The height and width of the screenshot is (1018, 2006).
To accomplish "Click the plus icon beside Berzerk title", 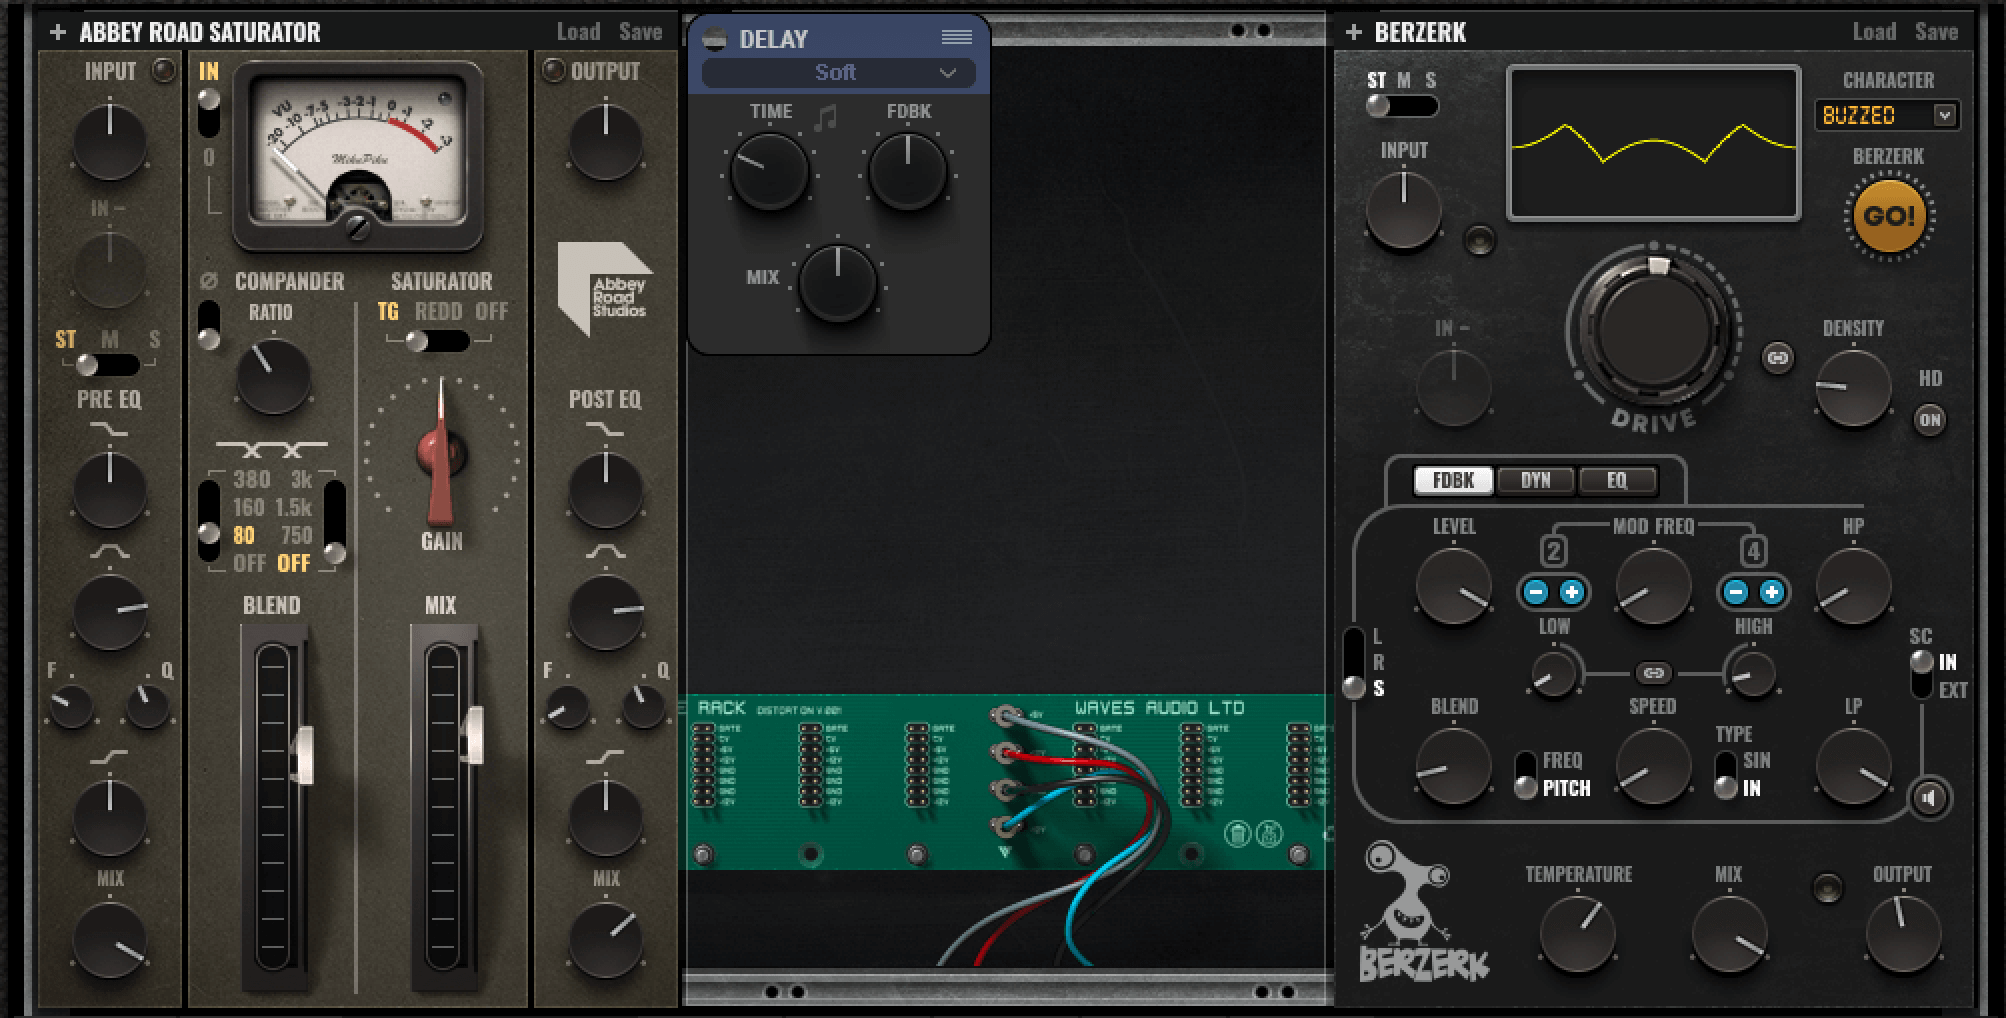I will [x=1354, y=32].
